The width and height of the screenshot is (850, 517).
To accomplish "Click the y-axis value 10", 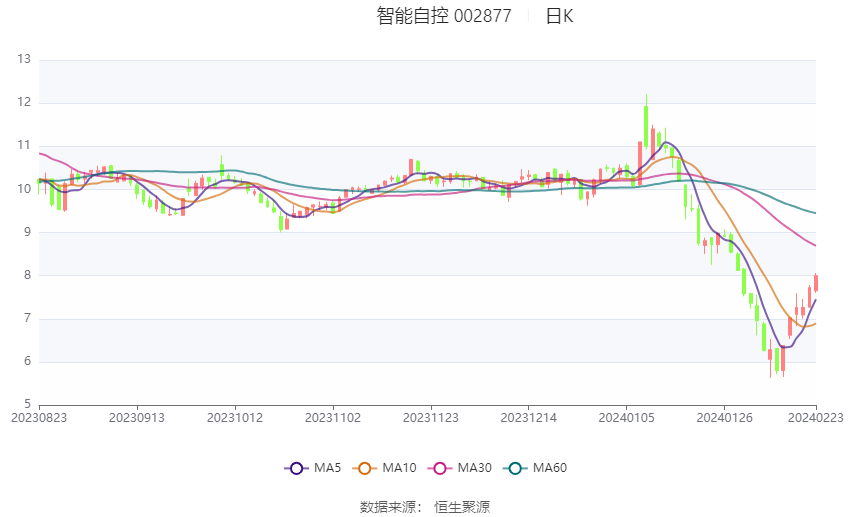I will (x=24, y=189).
